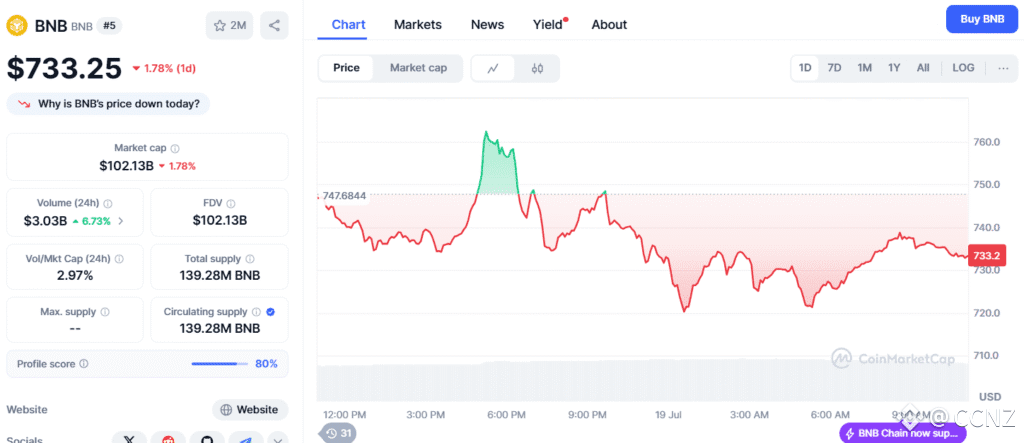The height and width of the screenshot is (443, 1024).
Task: Add BNB to watchlist via star button
Action: coord(229,25)
